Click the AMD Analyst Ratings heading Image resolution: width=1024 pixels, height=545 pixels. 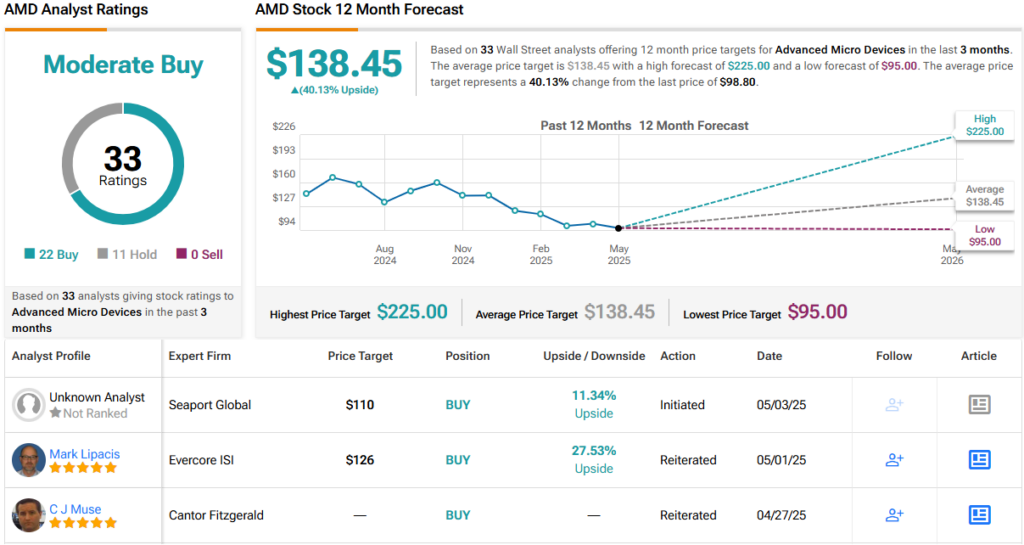click(76, 10)
